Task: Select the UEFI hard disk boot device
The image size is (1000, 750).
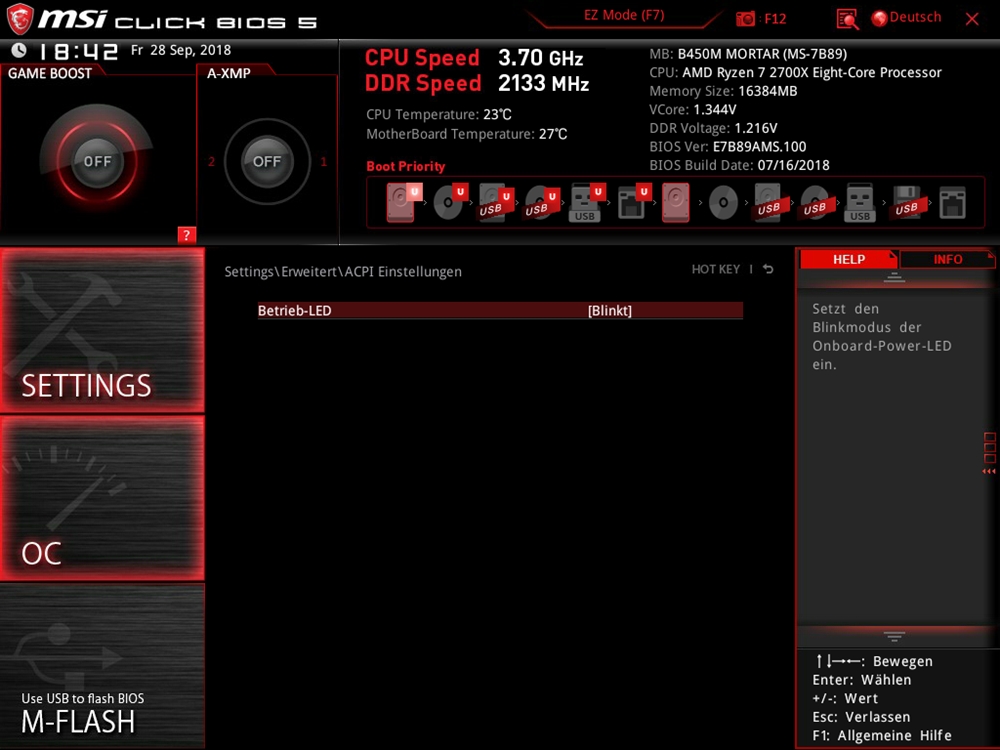Action: tap(402, 202)
